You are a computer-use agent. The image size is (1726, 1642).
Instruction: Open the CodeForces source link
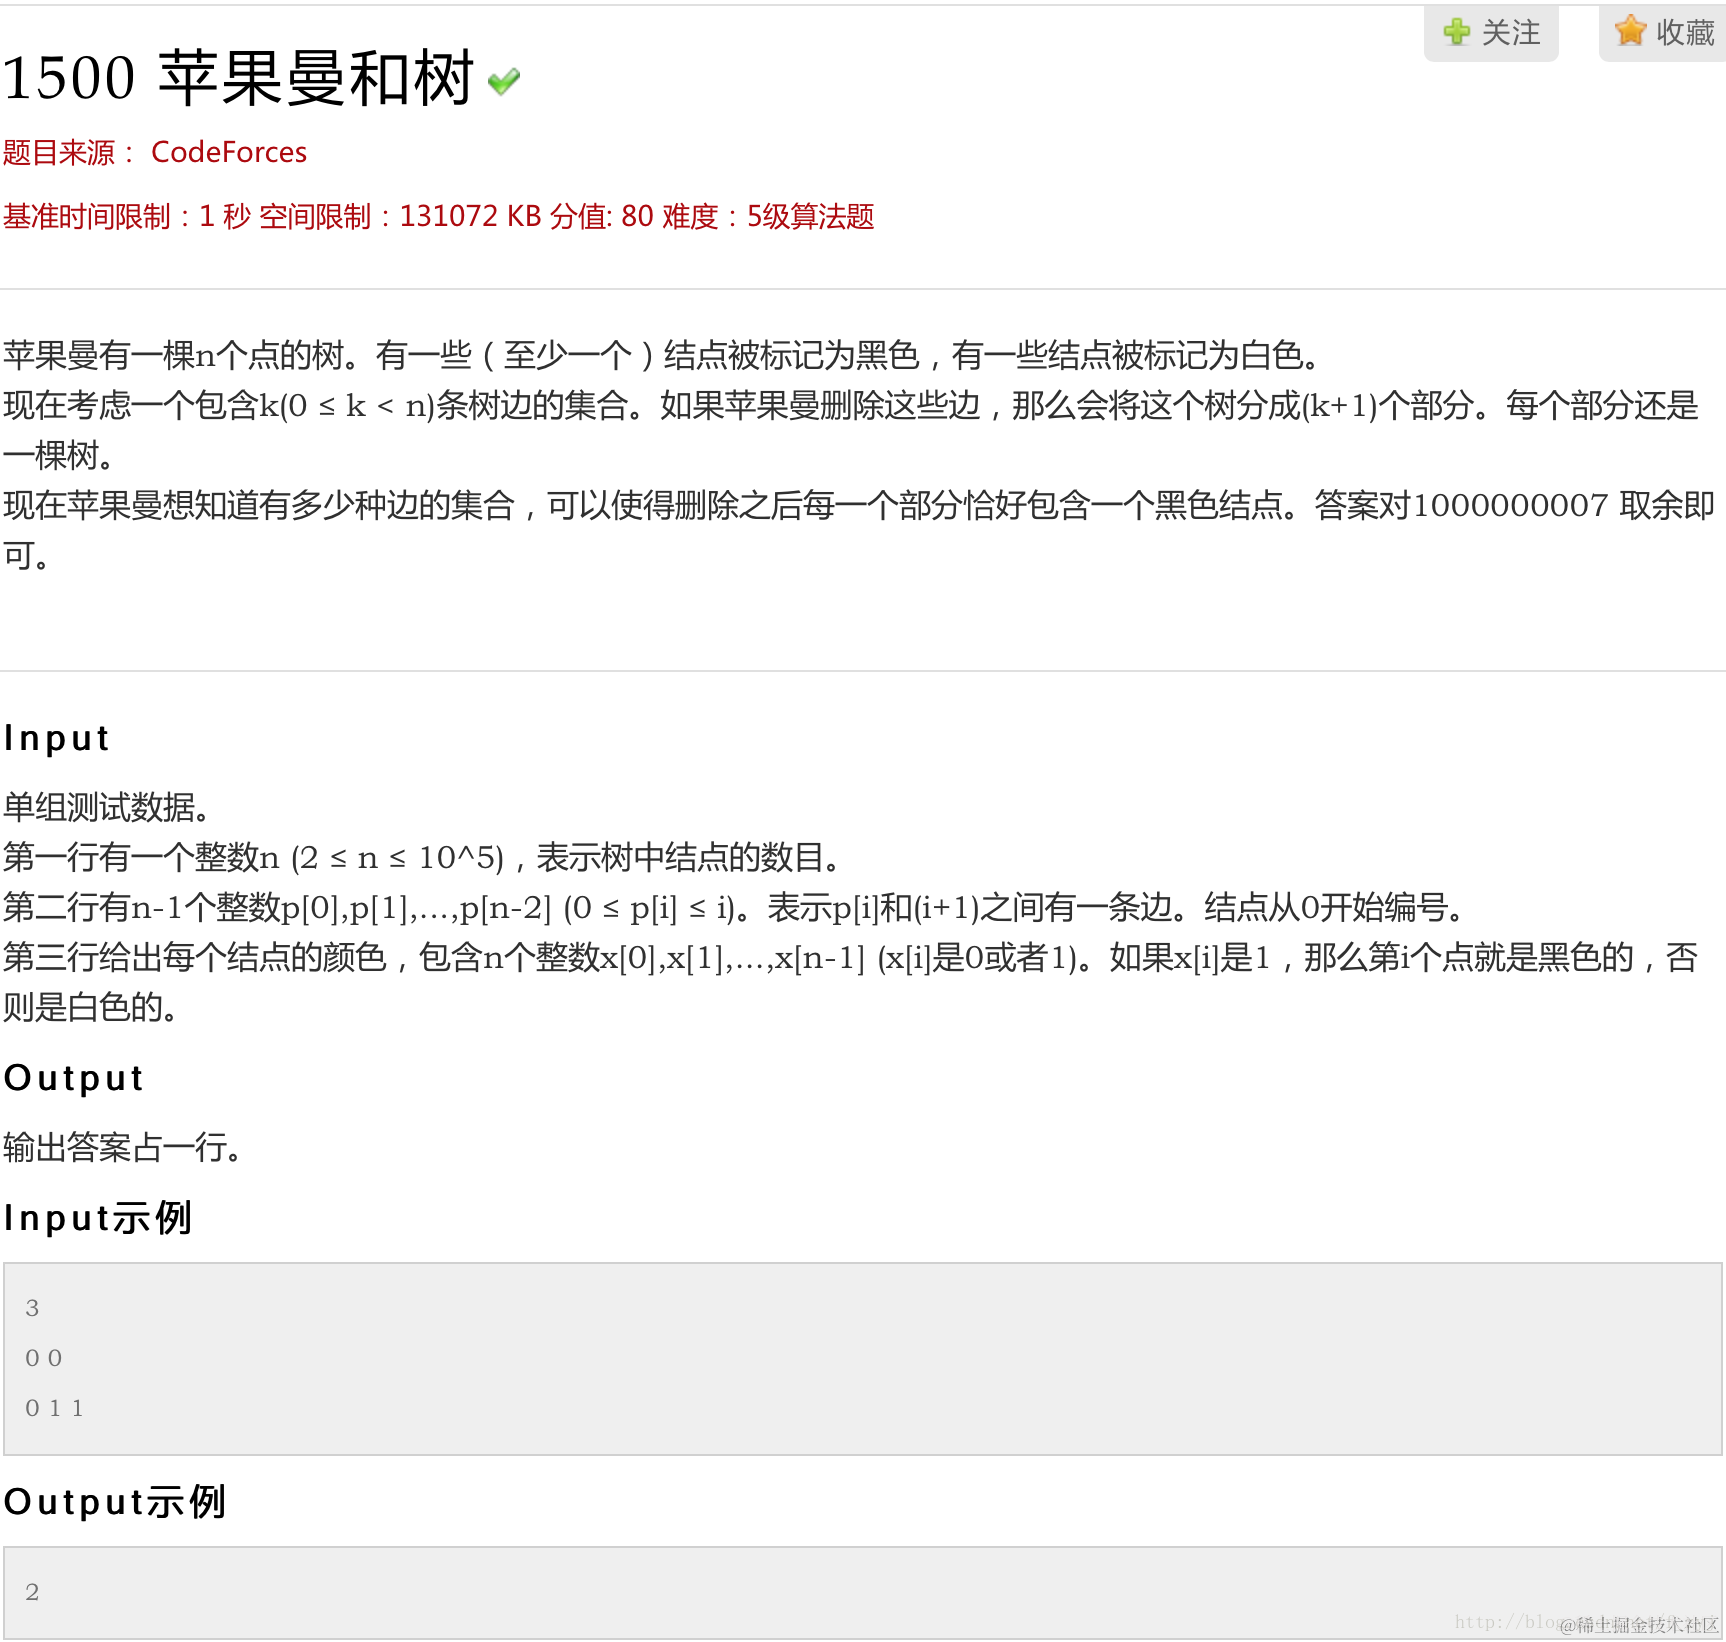click(229, 152)
